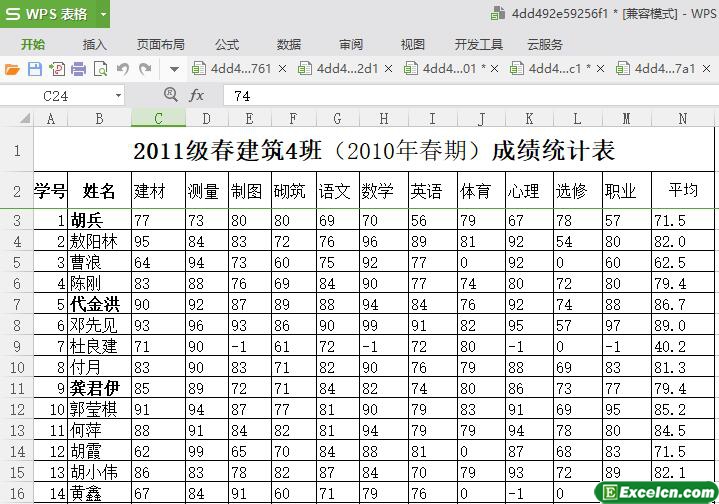Select the name cell 胡小伟
719x504 pixels.
100,472
